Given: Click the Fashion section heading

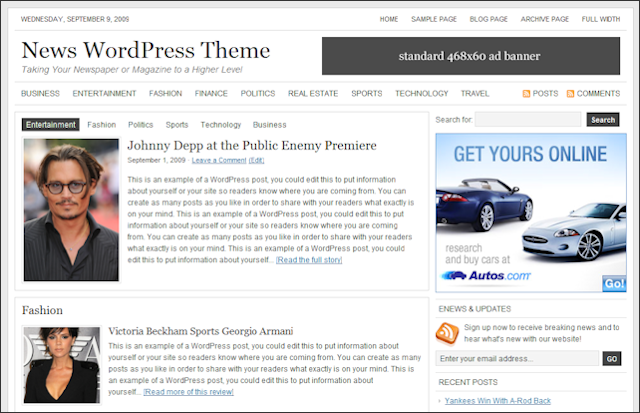Looking at the screenshot, I should [x=42, y=310].
